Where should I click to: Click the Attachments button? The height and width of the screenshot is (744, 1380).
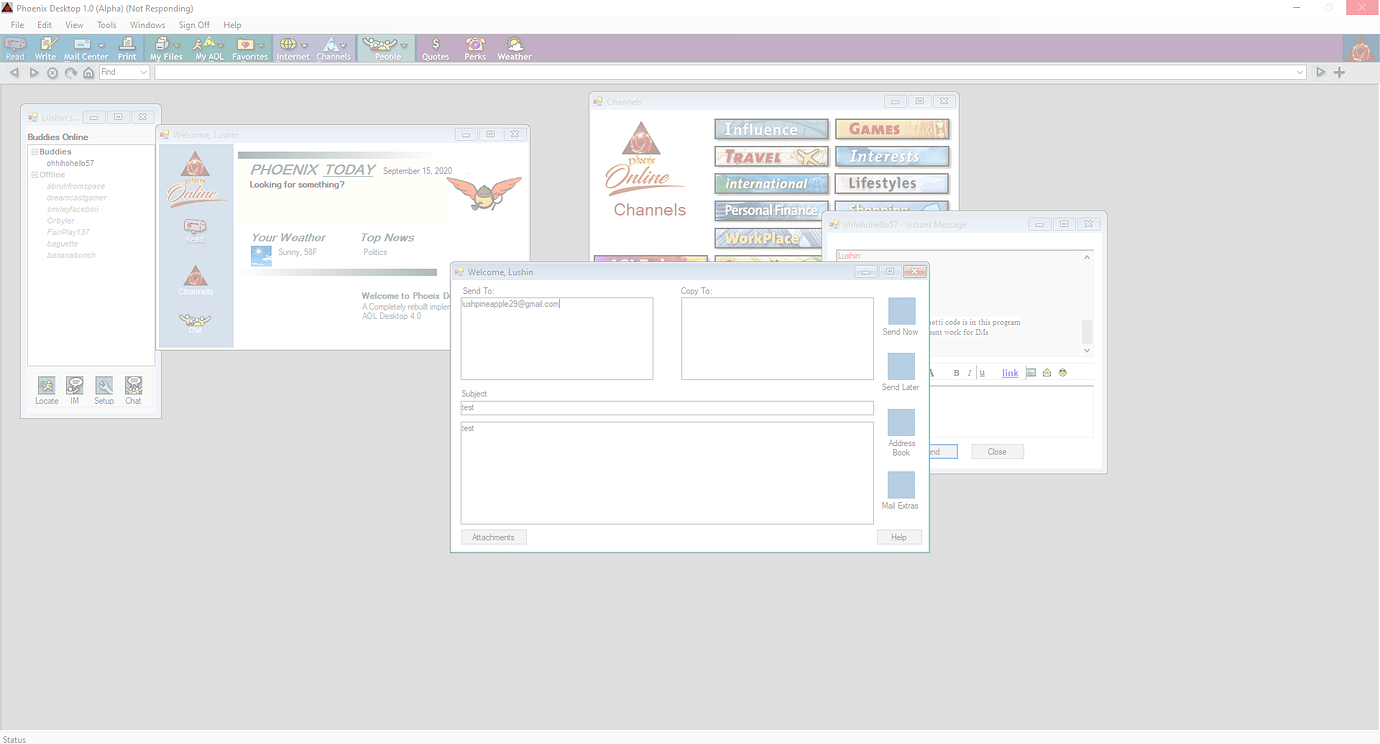(x=493, y=537)
